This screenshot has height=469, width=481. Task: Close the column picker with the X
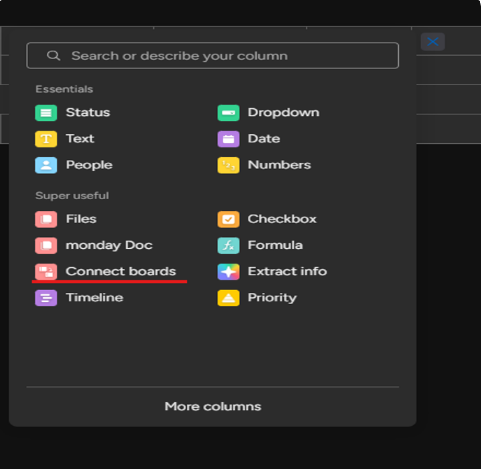(x=433, y=42)
